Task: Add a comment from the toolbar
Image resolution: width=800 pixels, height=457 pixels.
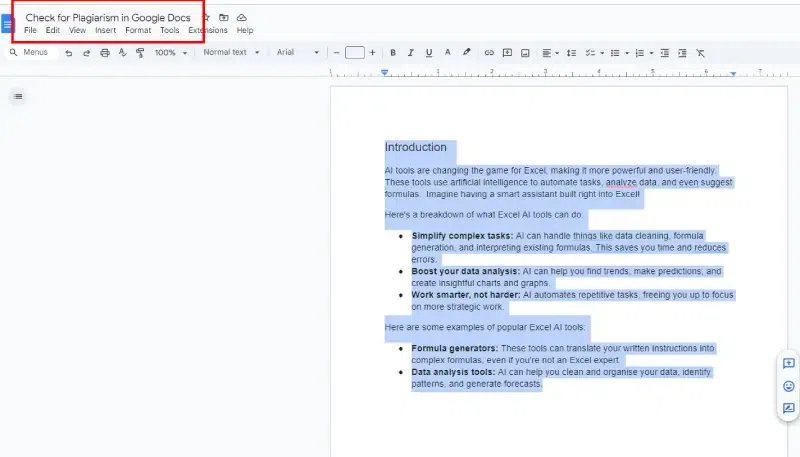Action: pos(507,53)
